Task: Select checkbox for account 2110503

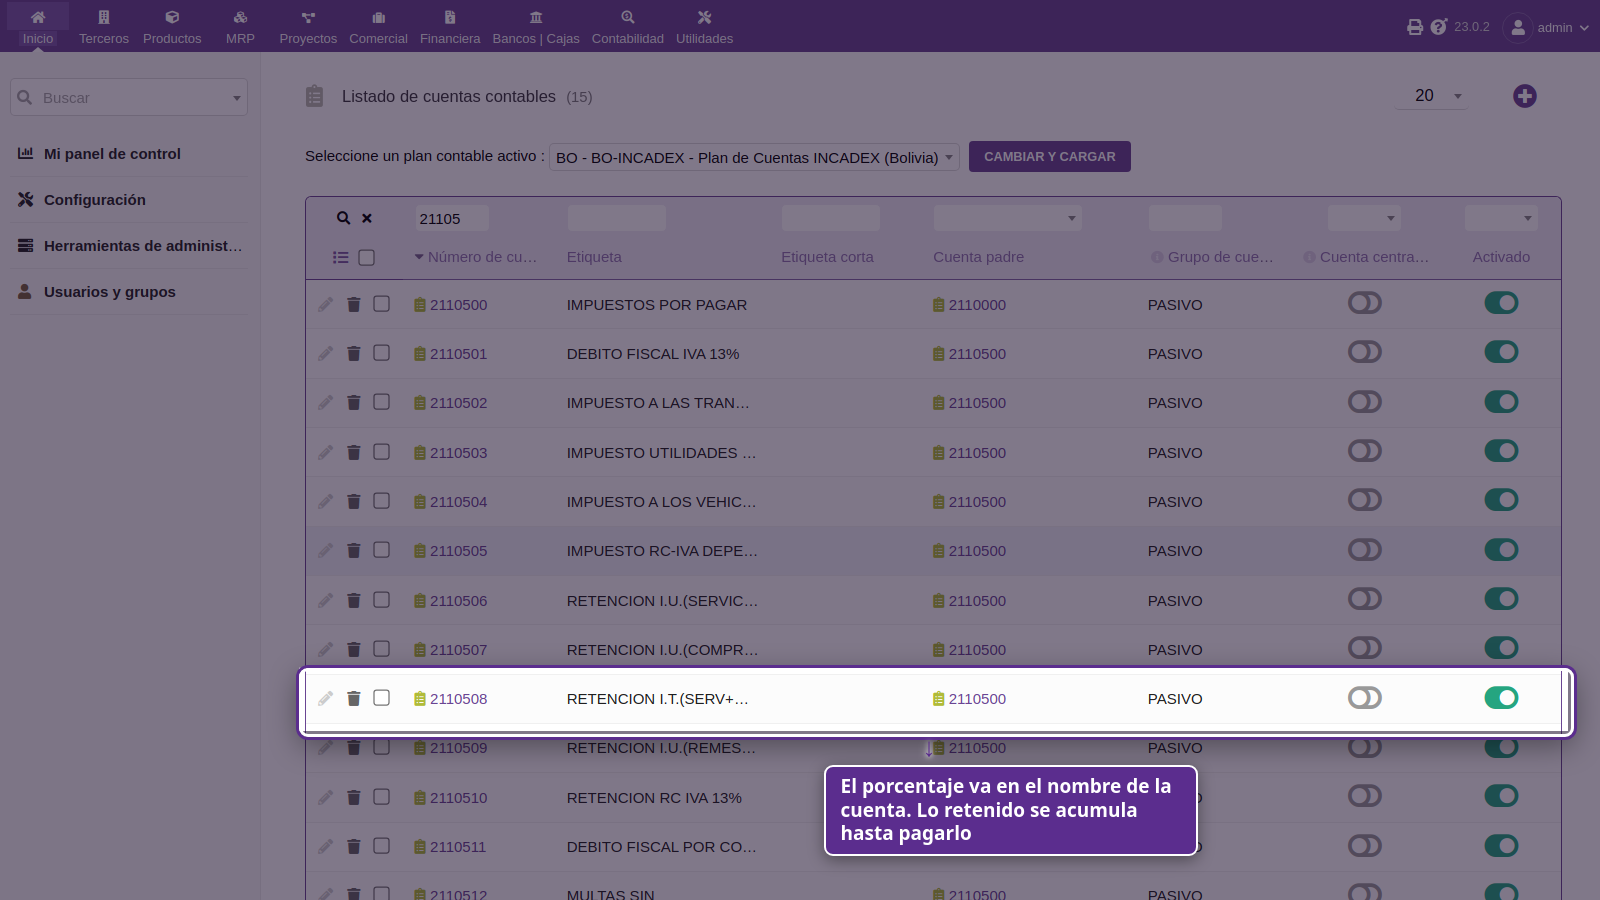Action: (x=381, y=451)
